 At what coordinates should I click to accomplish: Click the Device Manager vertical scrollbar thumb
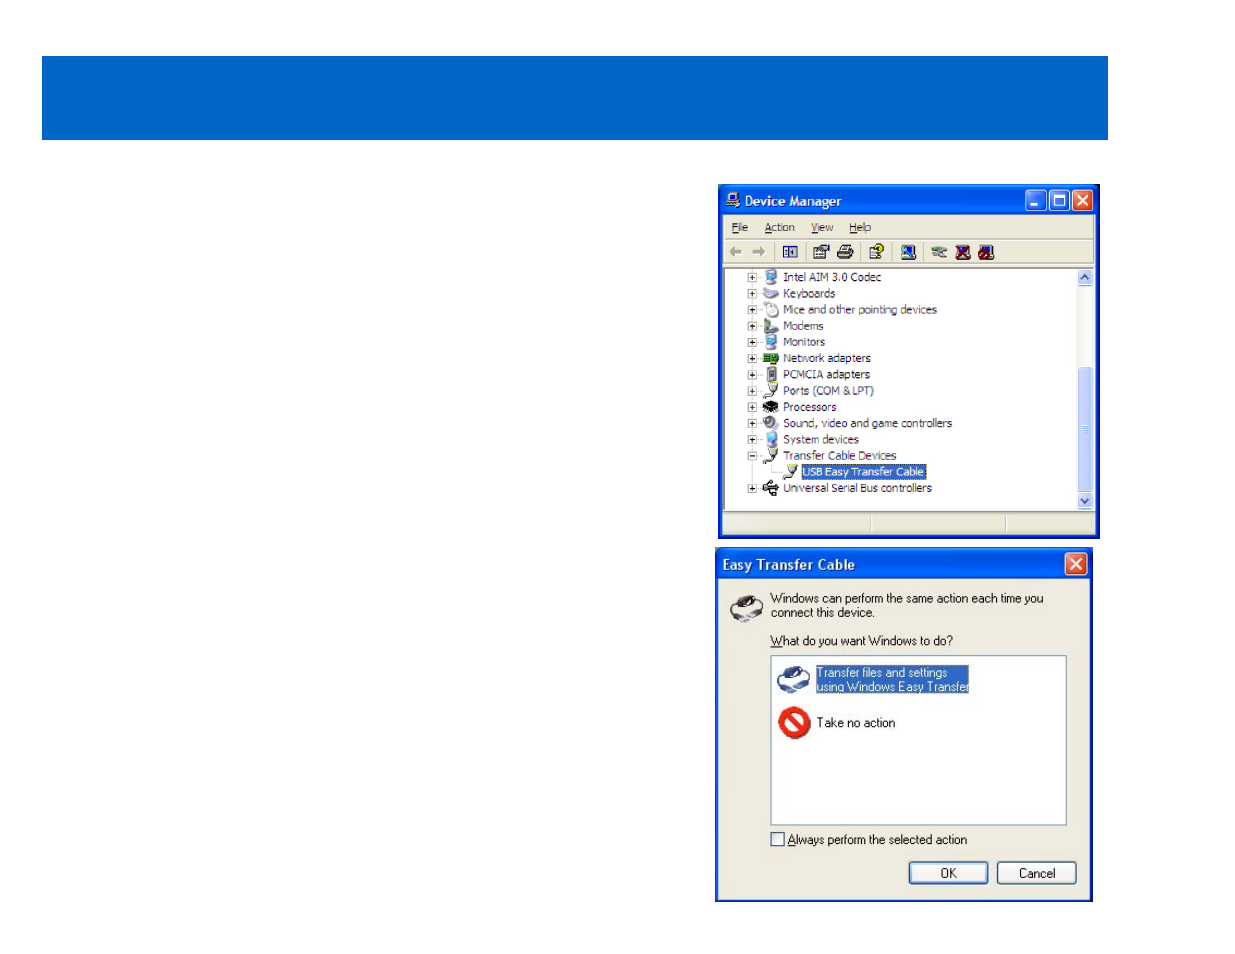click(1085, 429)
